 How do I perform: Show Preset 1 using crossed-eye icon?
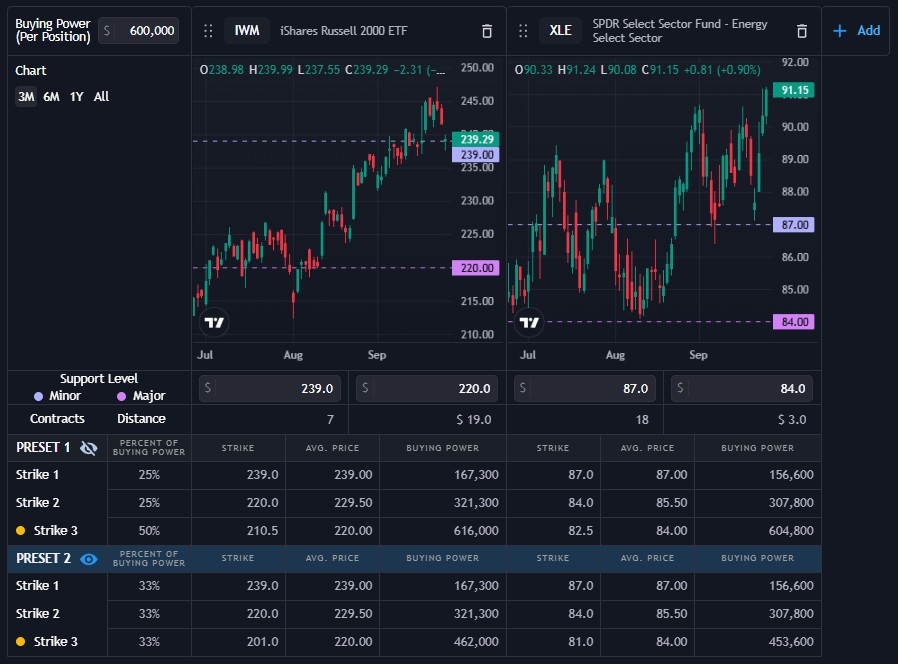pos(88,448)
